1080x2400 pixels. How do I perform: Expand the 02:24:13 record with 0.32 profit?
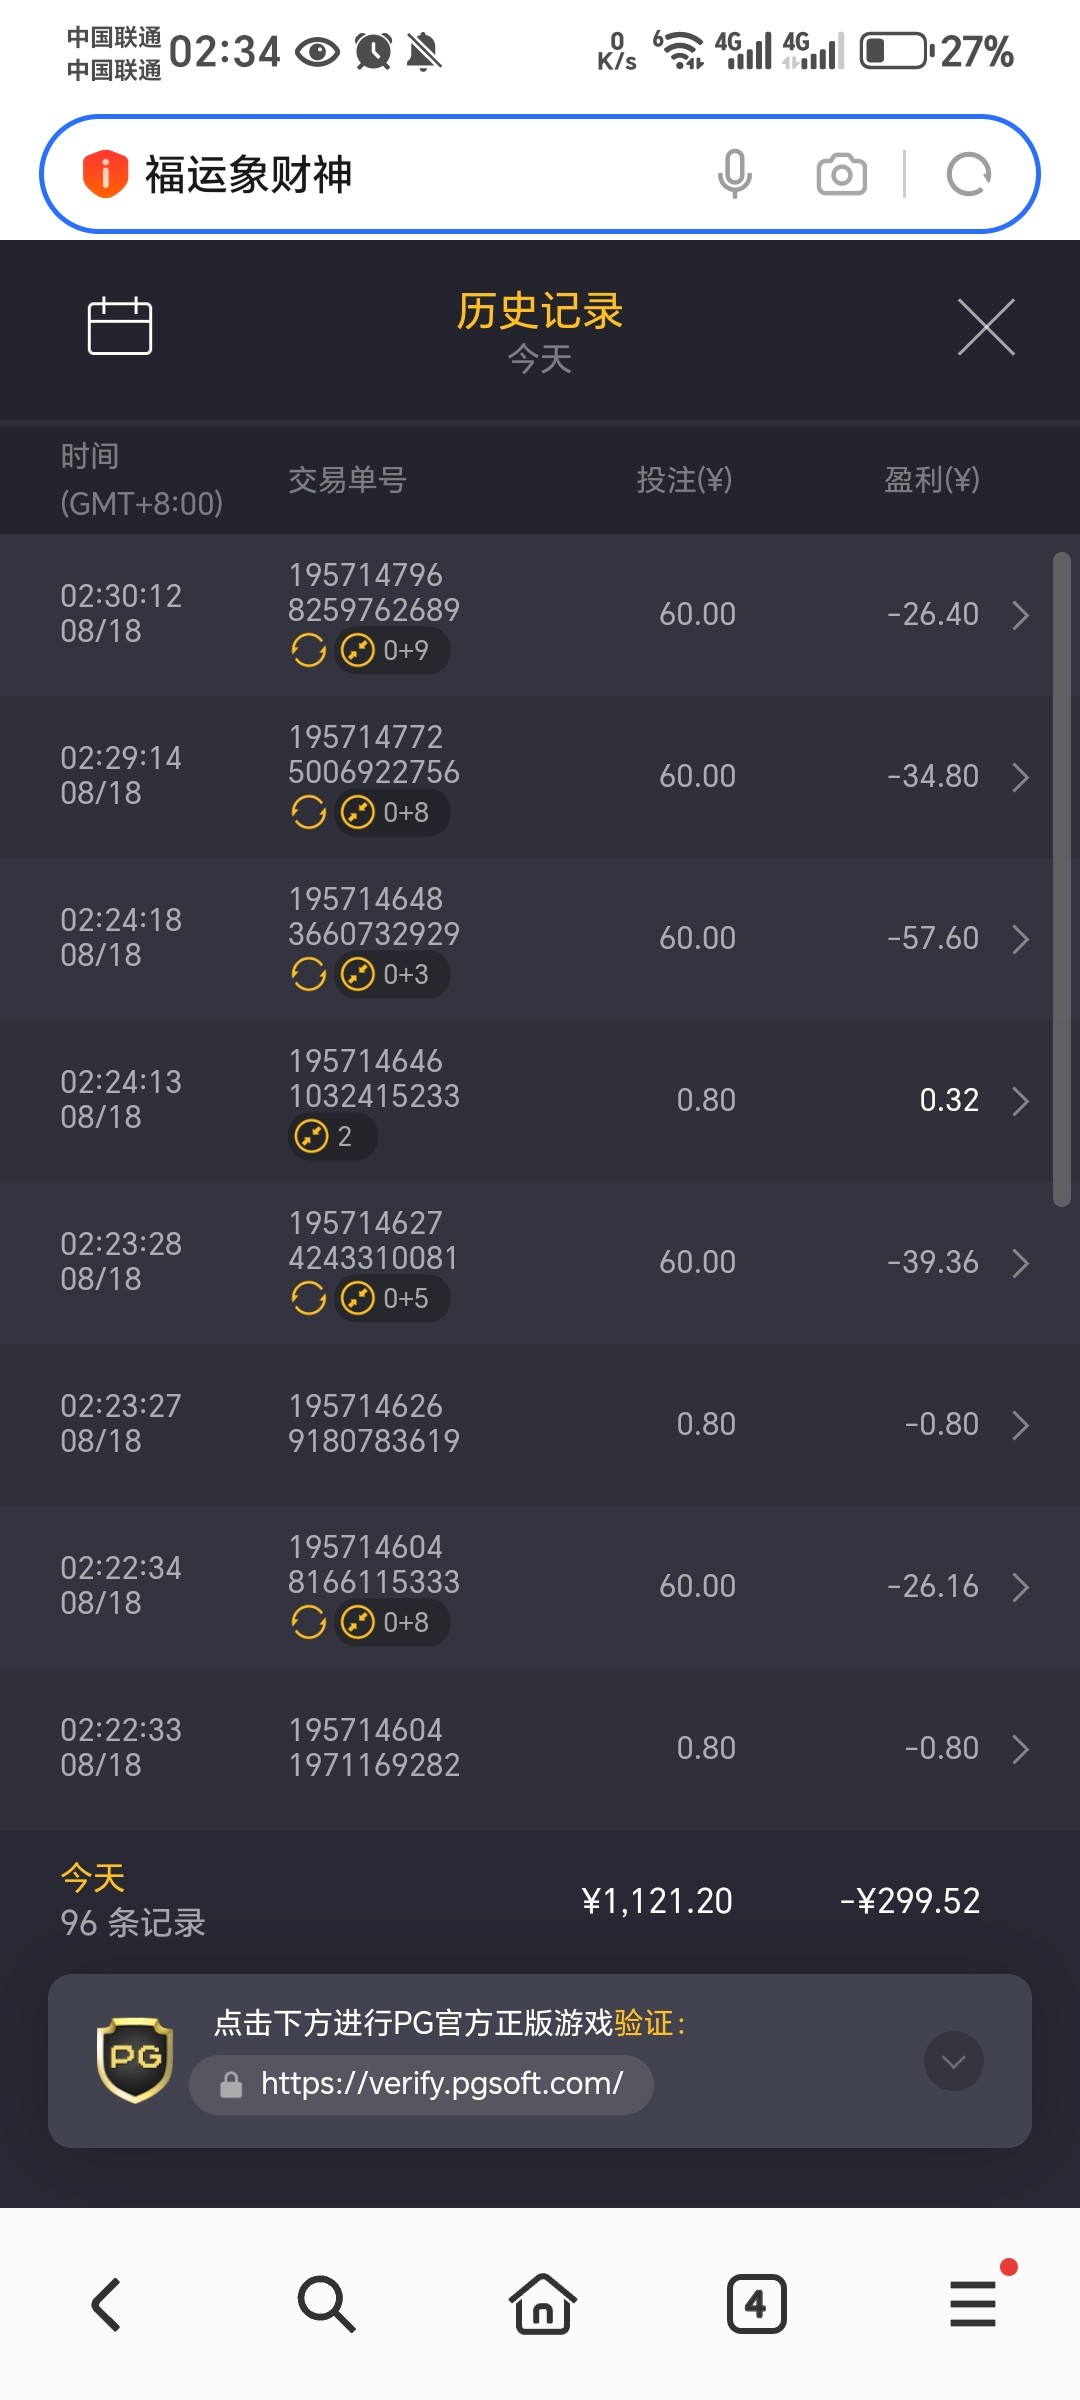tap(1020, 1101)
